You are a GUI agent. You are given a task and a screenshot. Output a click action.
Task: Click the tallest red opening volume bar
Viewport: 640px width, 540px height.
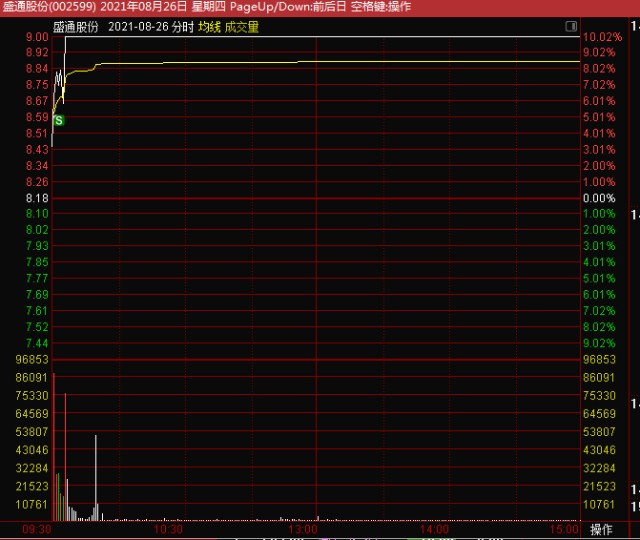click(54, 447)
